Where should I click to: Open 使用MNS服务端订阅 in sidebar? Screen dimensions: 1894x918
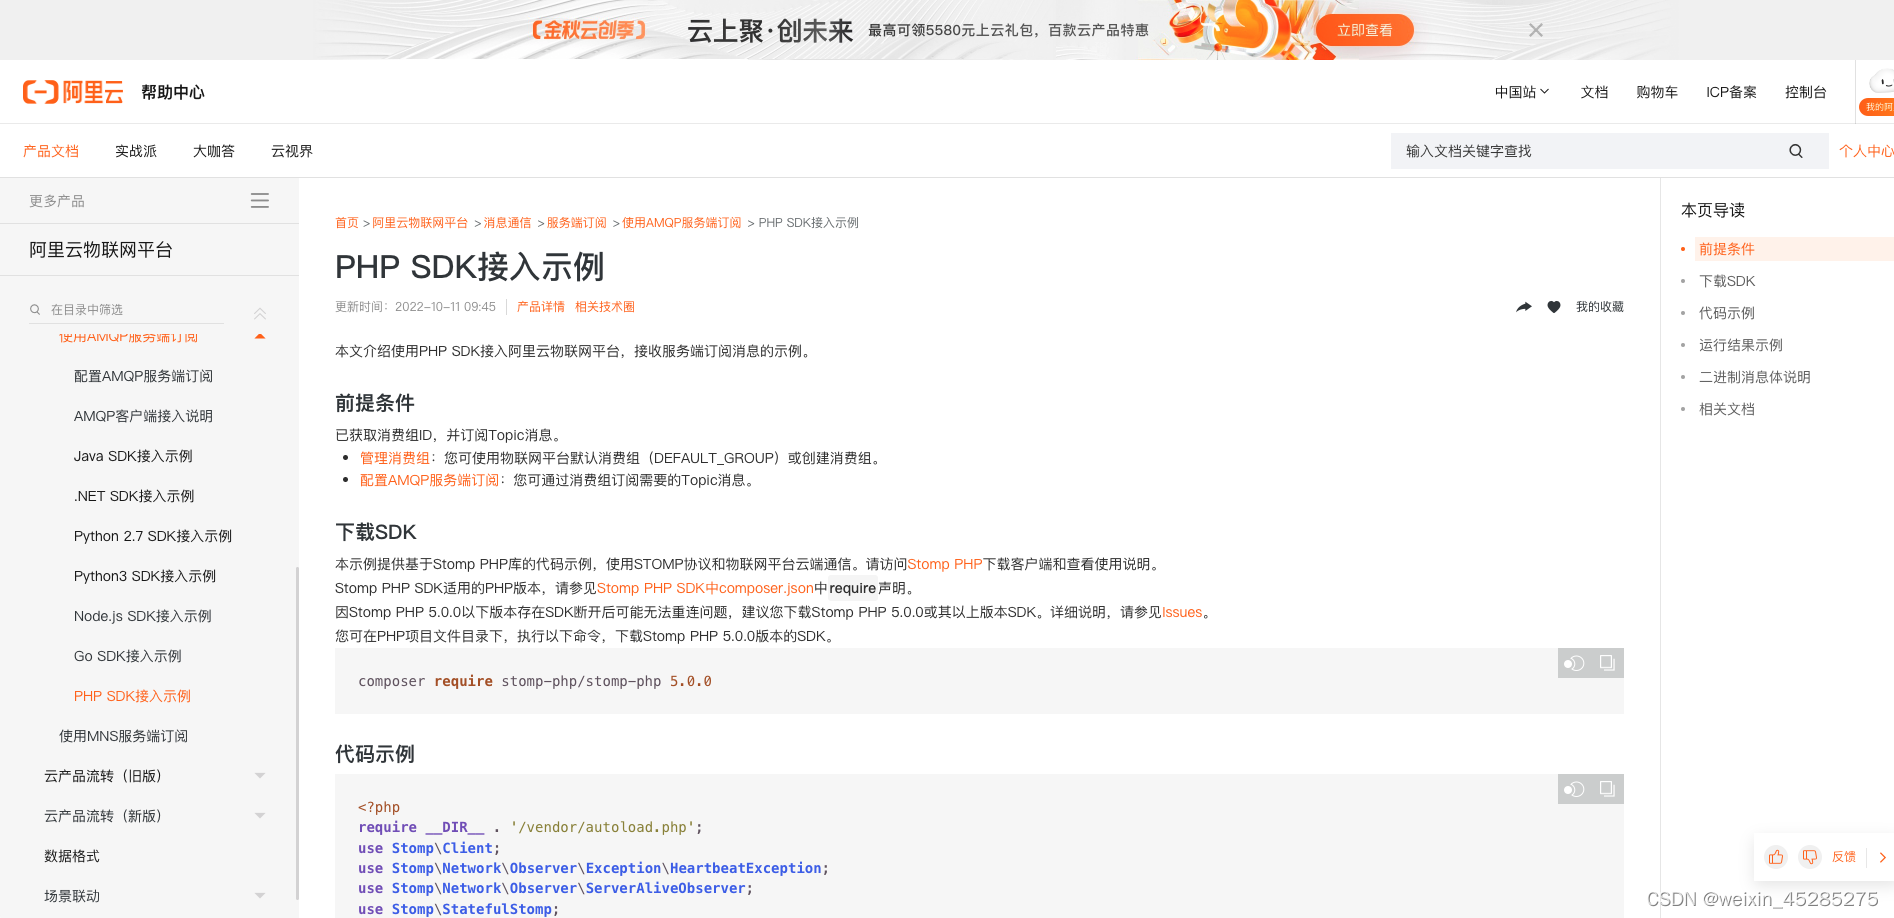coord(123,736)
